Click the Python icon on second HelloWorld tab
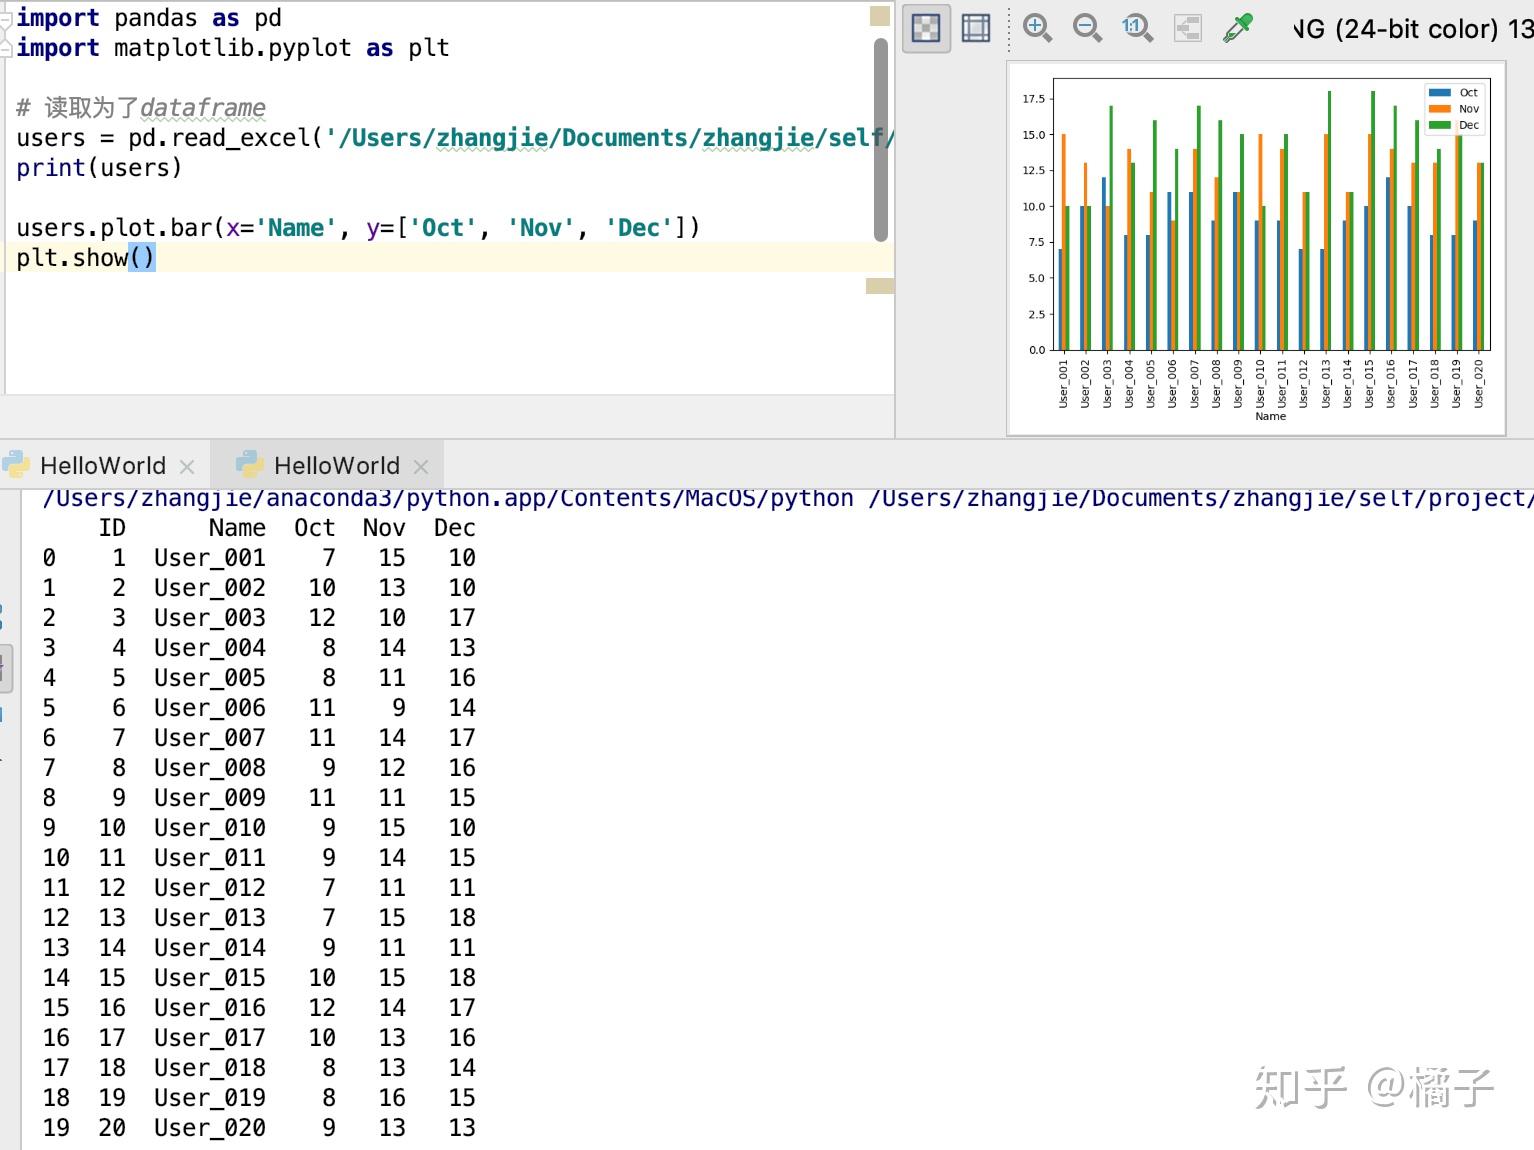This screenshot has height=1150, width=1534. [249, 464]
